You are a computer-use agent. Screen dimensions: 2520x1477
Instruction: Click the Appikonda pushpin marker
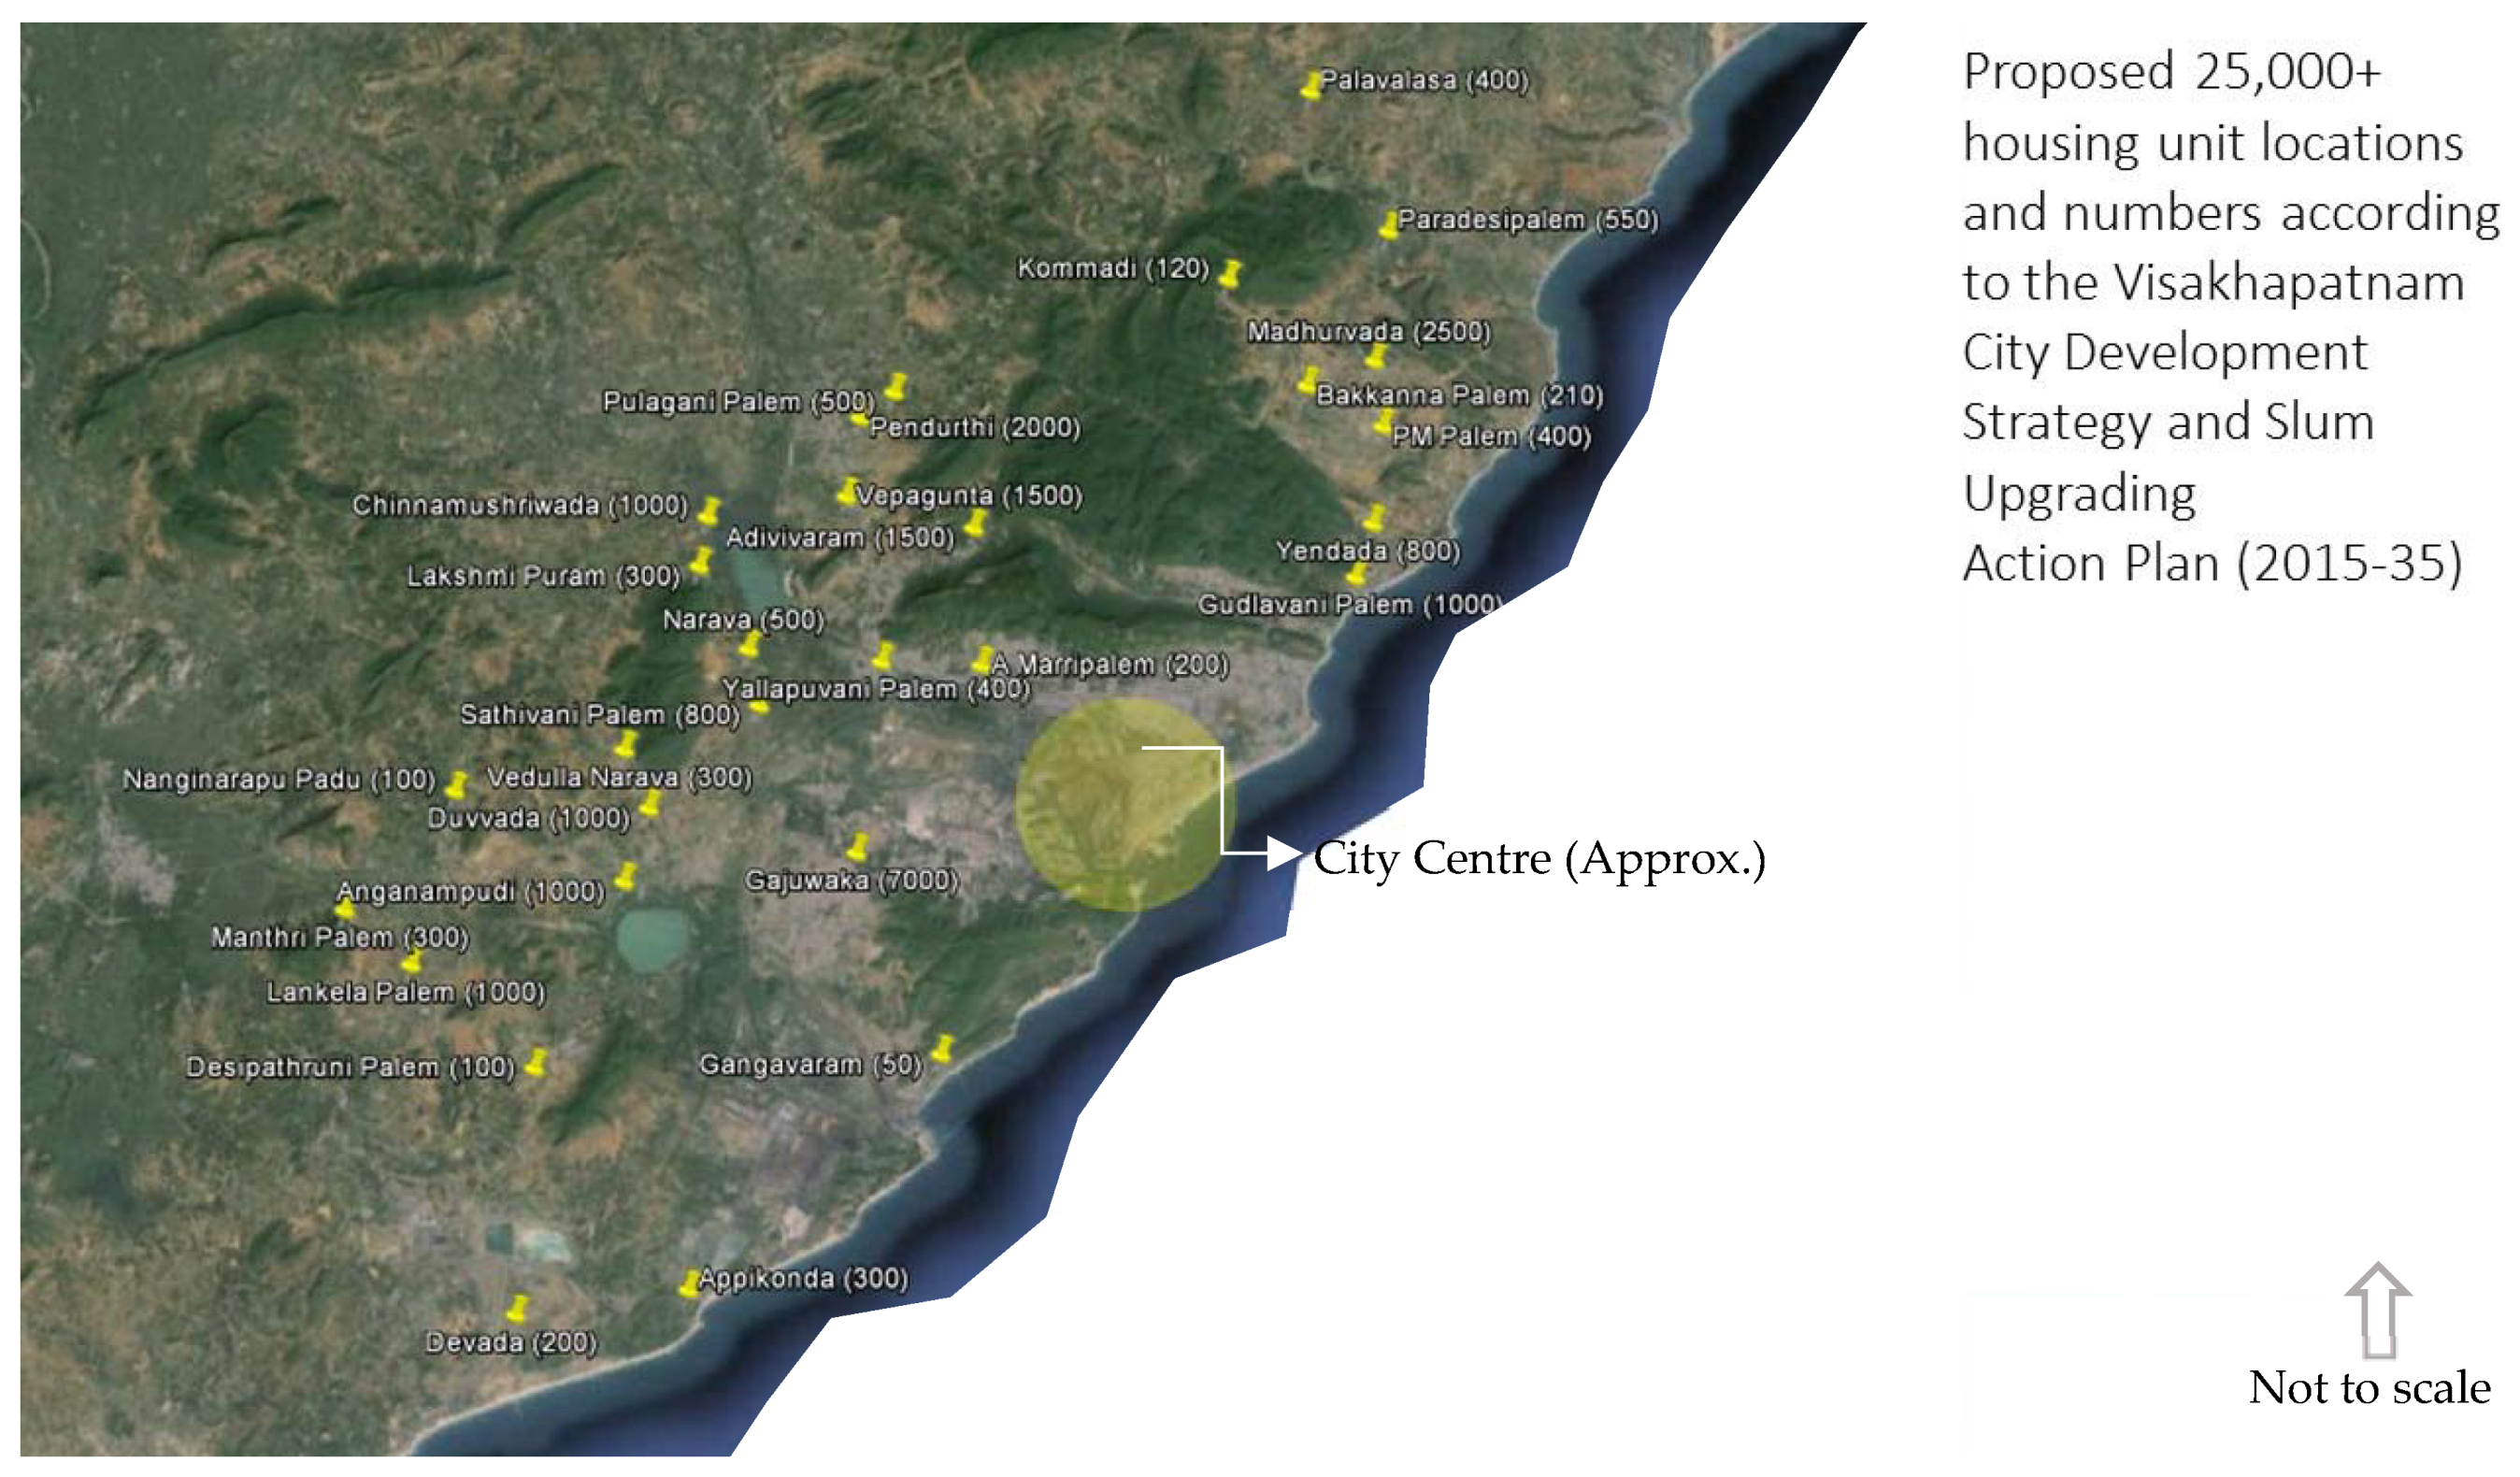(x=690, y=1285)
